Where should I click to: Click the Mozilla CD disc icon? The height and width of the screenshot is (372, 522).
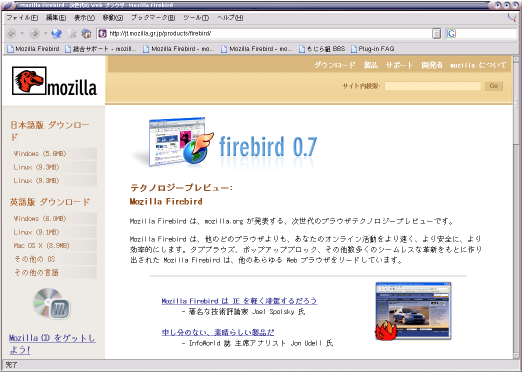(52, 304)
